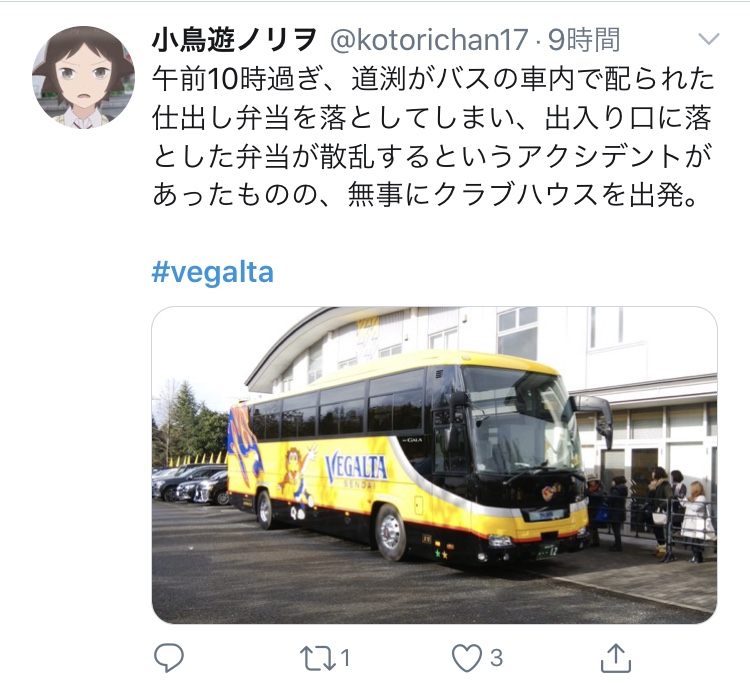Tap the share upload icon
This screenshot has height=689, width=750.
(x=616, y=658)
